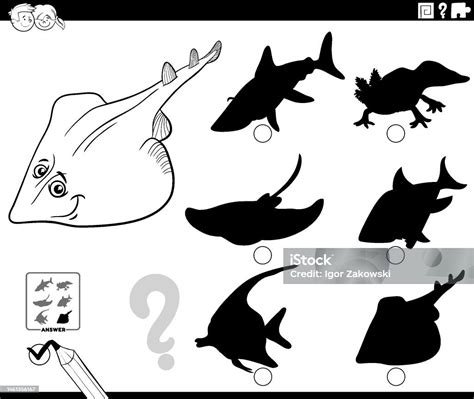Click the large gray question mark
Screen dimensions: 474x399
[x=155, y=321]
